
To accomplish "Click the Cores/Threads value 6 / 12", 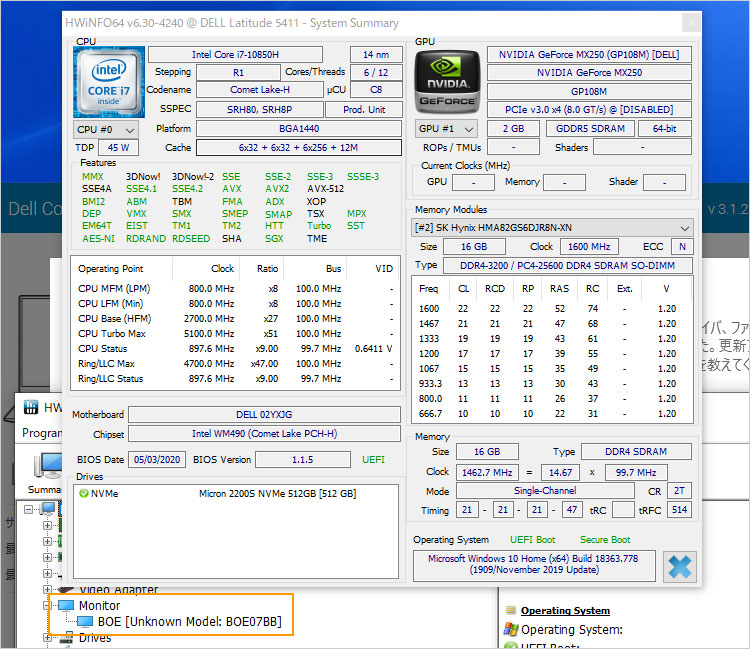I will (376, 73).
